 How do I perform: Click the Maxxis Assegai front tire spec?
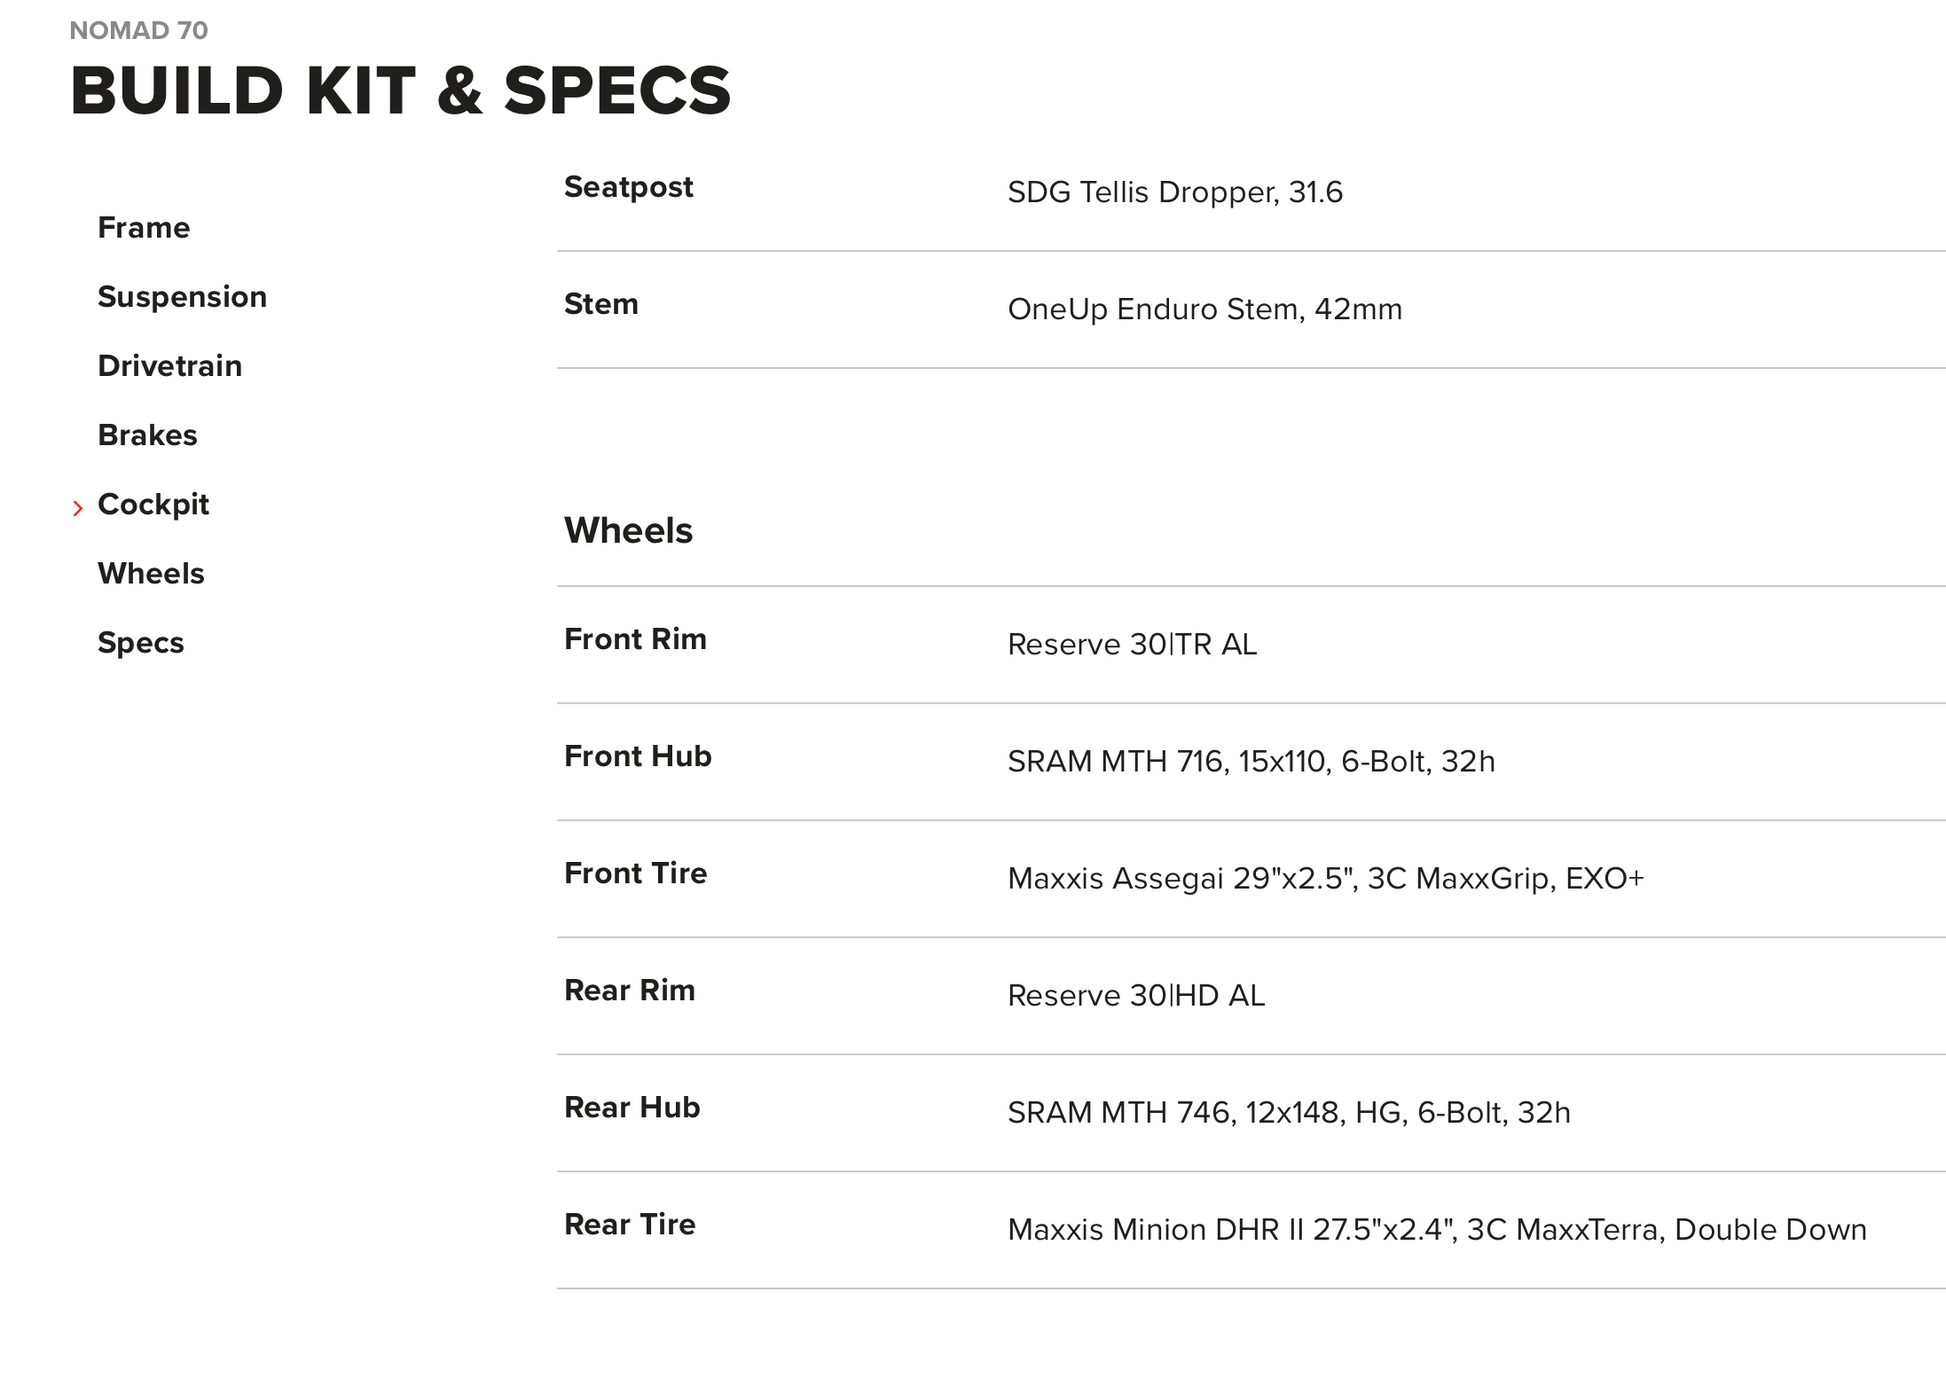pos(1325,878)
